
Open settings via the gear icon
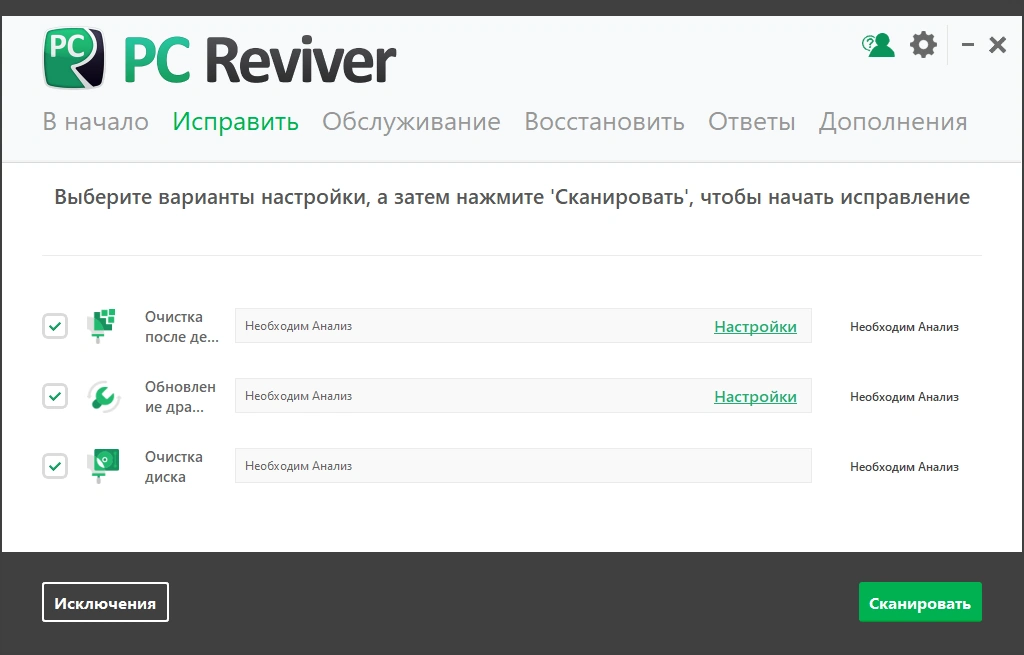[923, 45]
